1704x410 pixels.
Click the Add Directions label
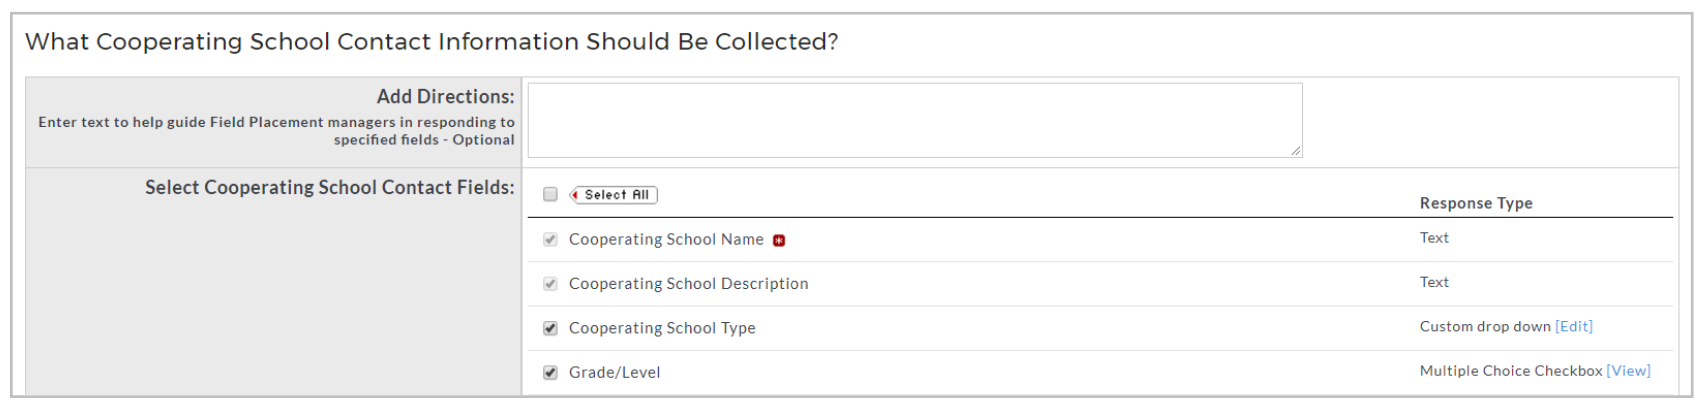(x=445, y=96)
